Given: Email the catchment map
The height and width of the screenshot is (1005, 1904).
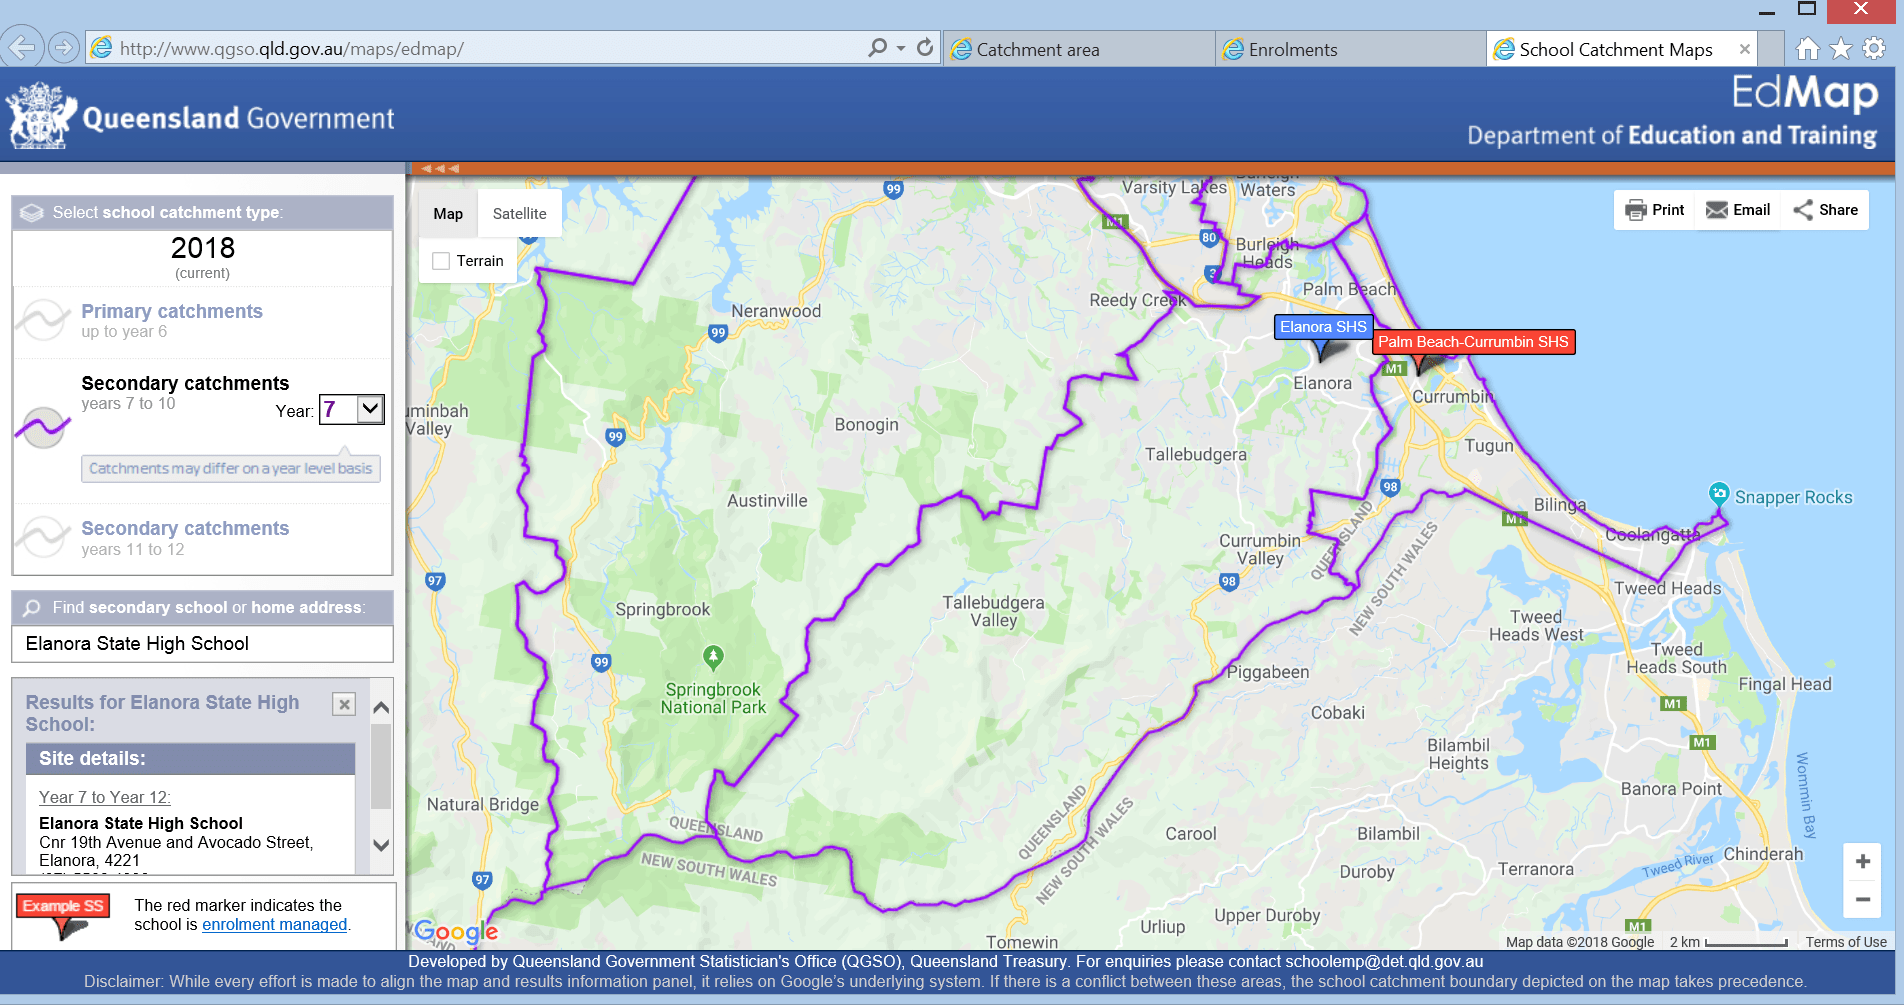Looking at the screenshot, I should [x=1738, y=210].
